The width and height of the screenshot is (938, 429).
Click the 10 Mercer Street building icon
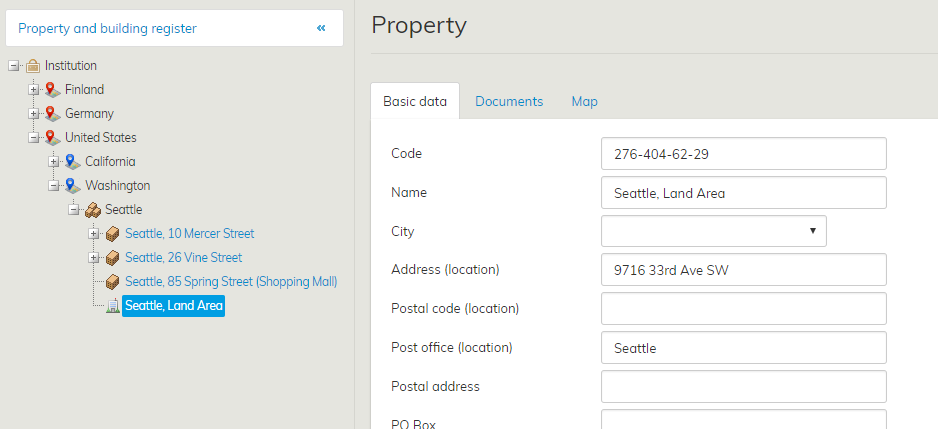coord(112,234)
